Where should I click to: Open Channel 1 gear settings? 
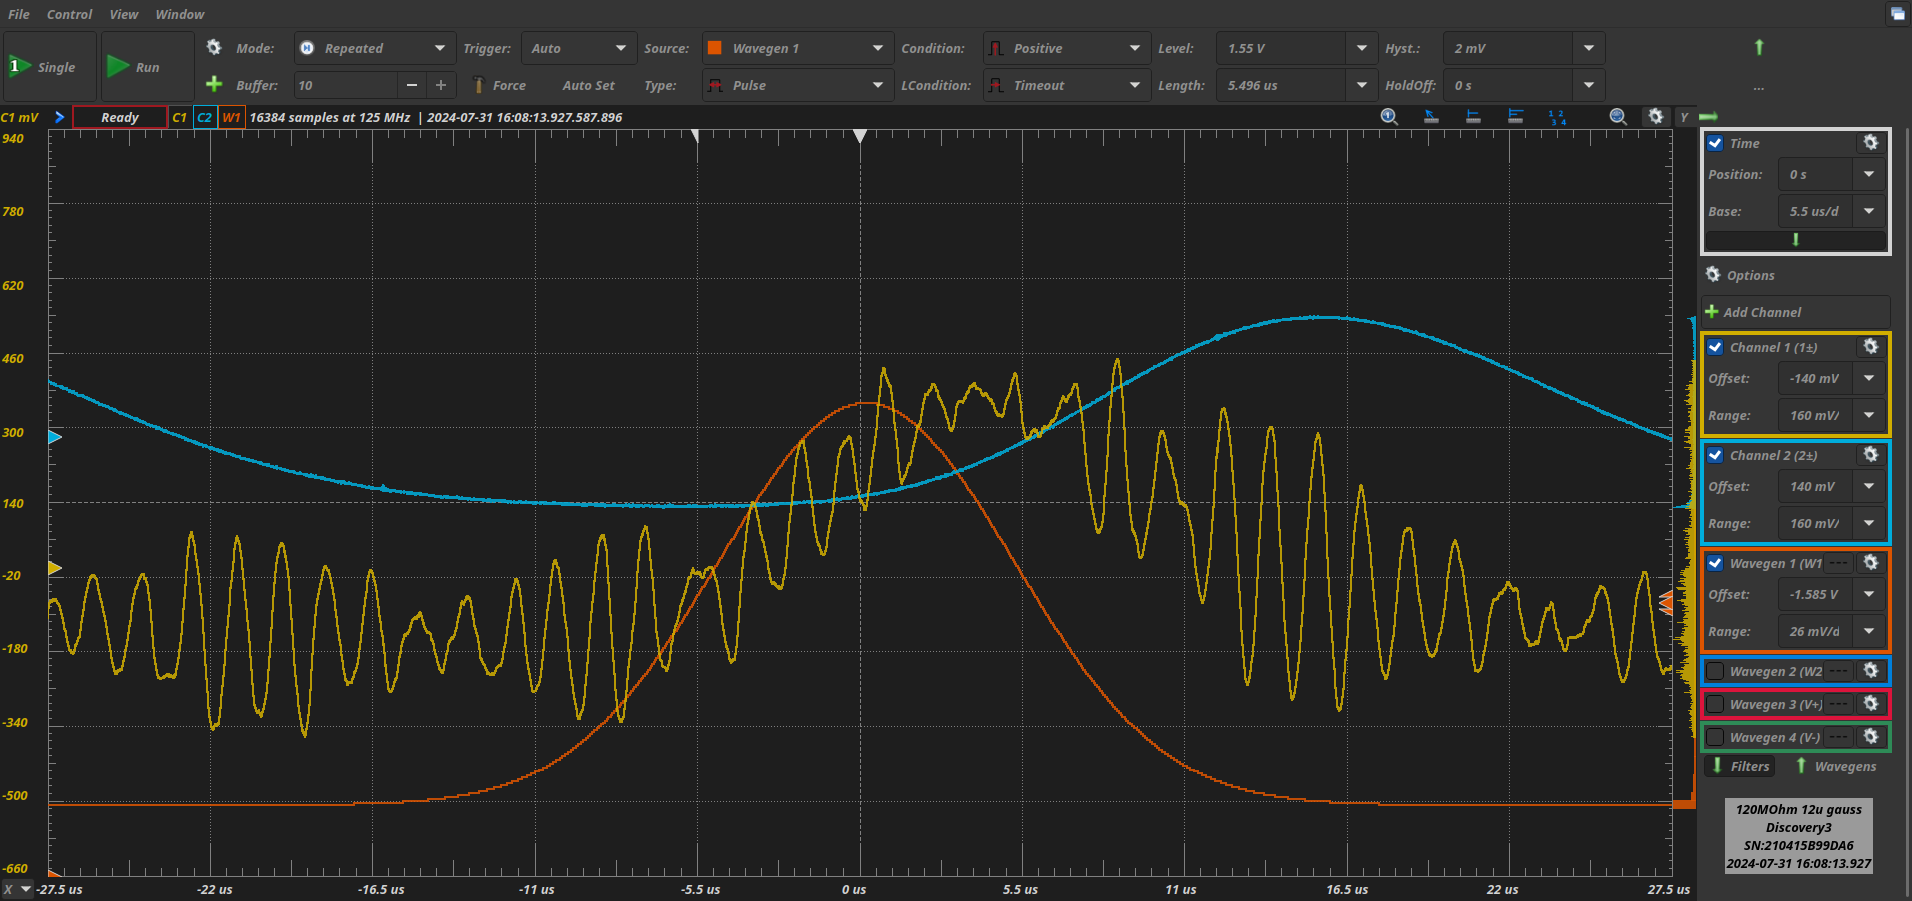tap(1871, 347)
